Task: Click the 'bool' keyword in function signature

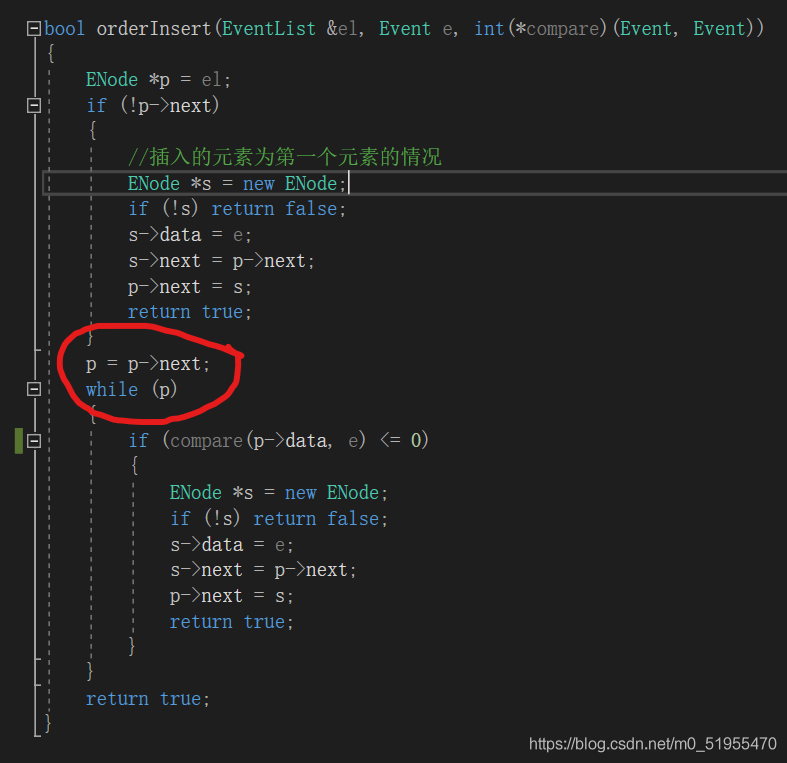Action: click(64, 29)
